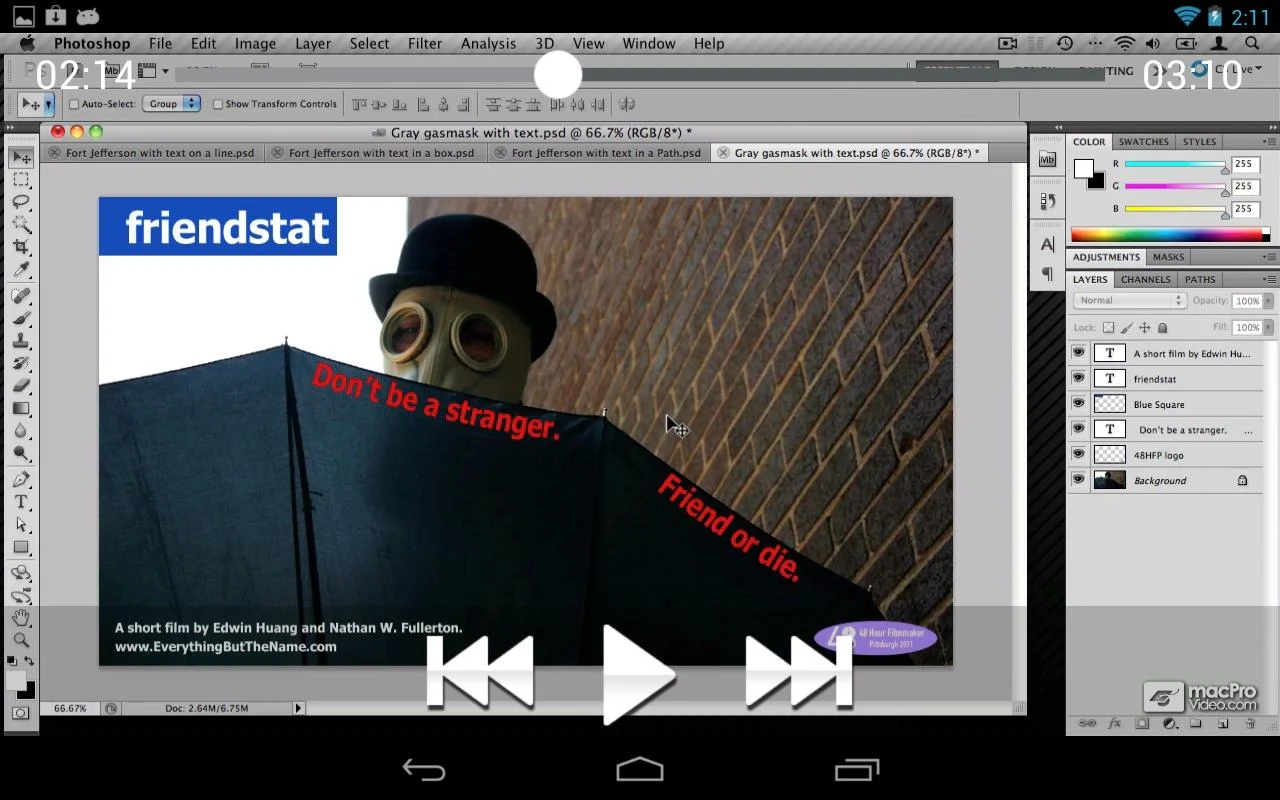
Task: Select the Move tool in the toolbox
Action: coord(21,158)
